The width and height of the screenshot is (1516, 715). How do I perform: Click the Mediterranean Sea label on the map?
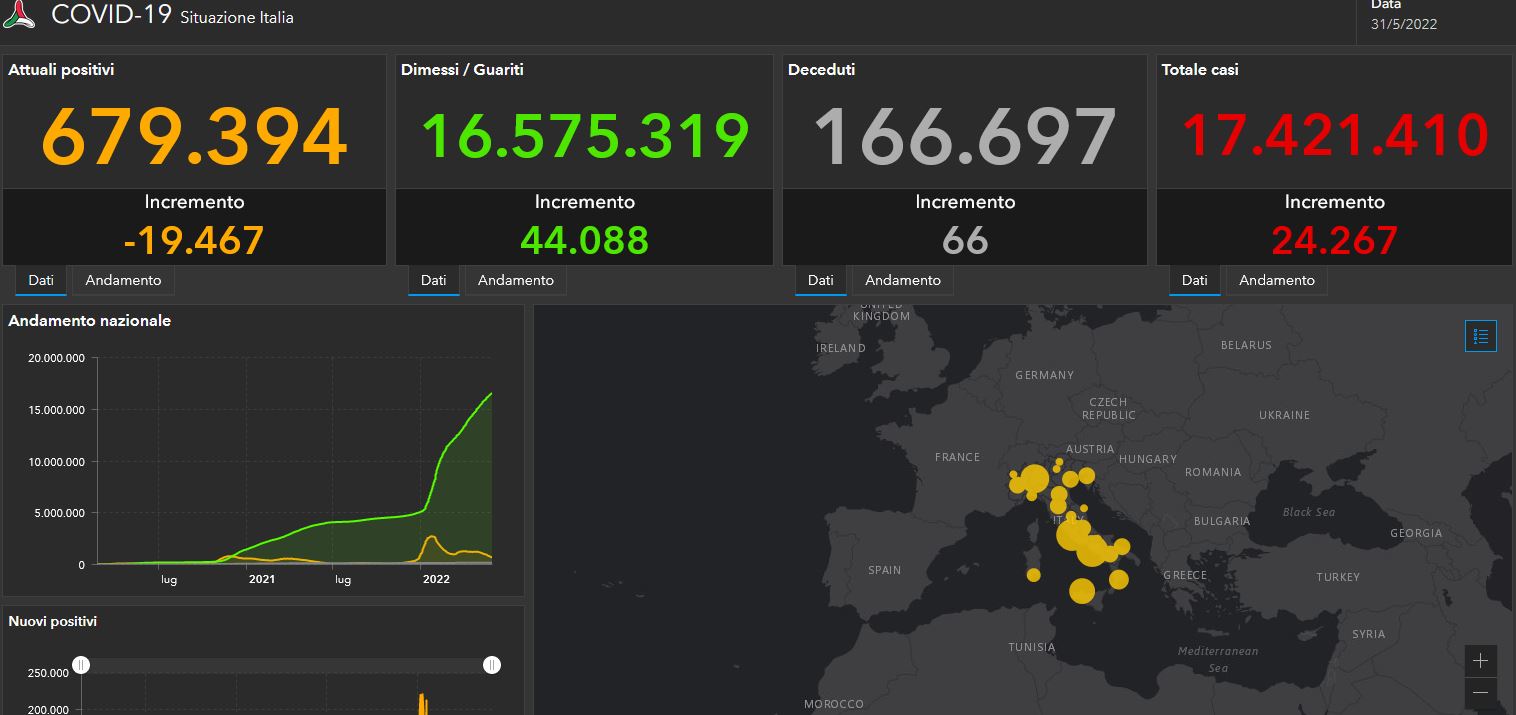pyautogui.click(x=1217, y=659)
